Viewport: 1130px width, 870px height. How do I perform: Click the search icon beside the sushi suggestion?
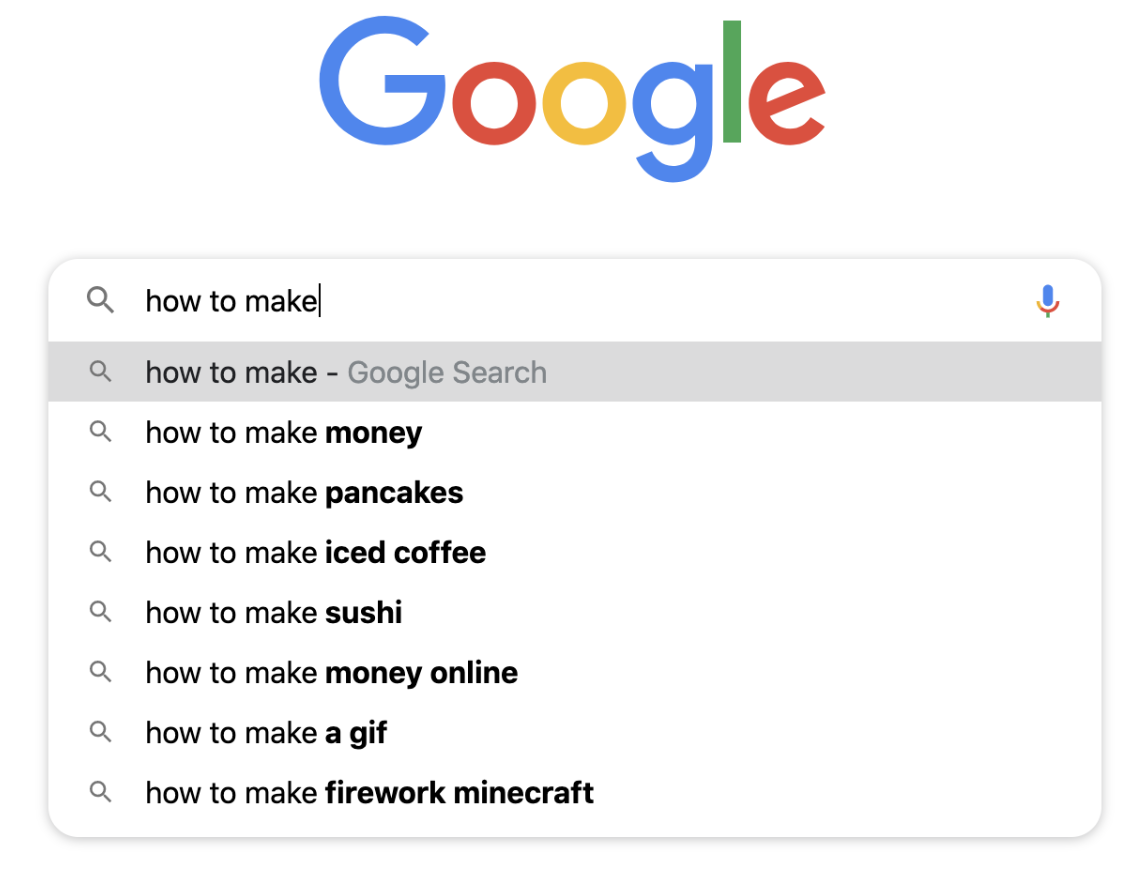pos(100,612)
